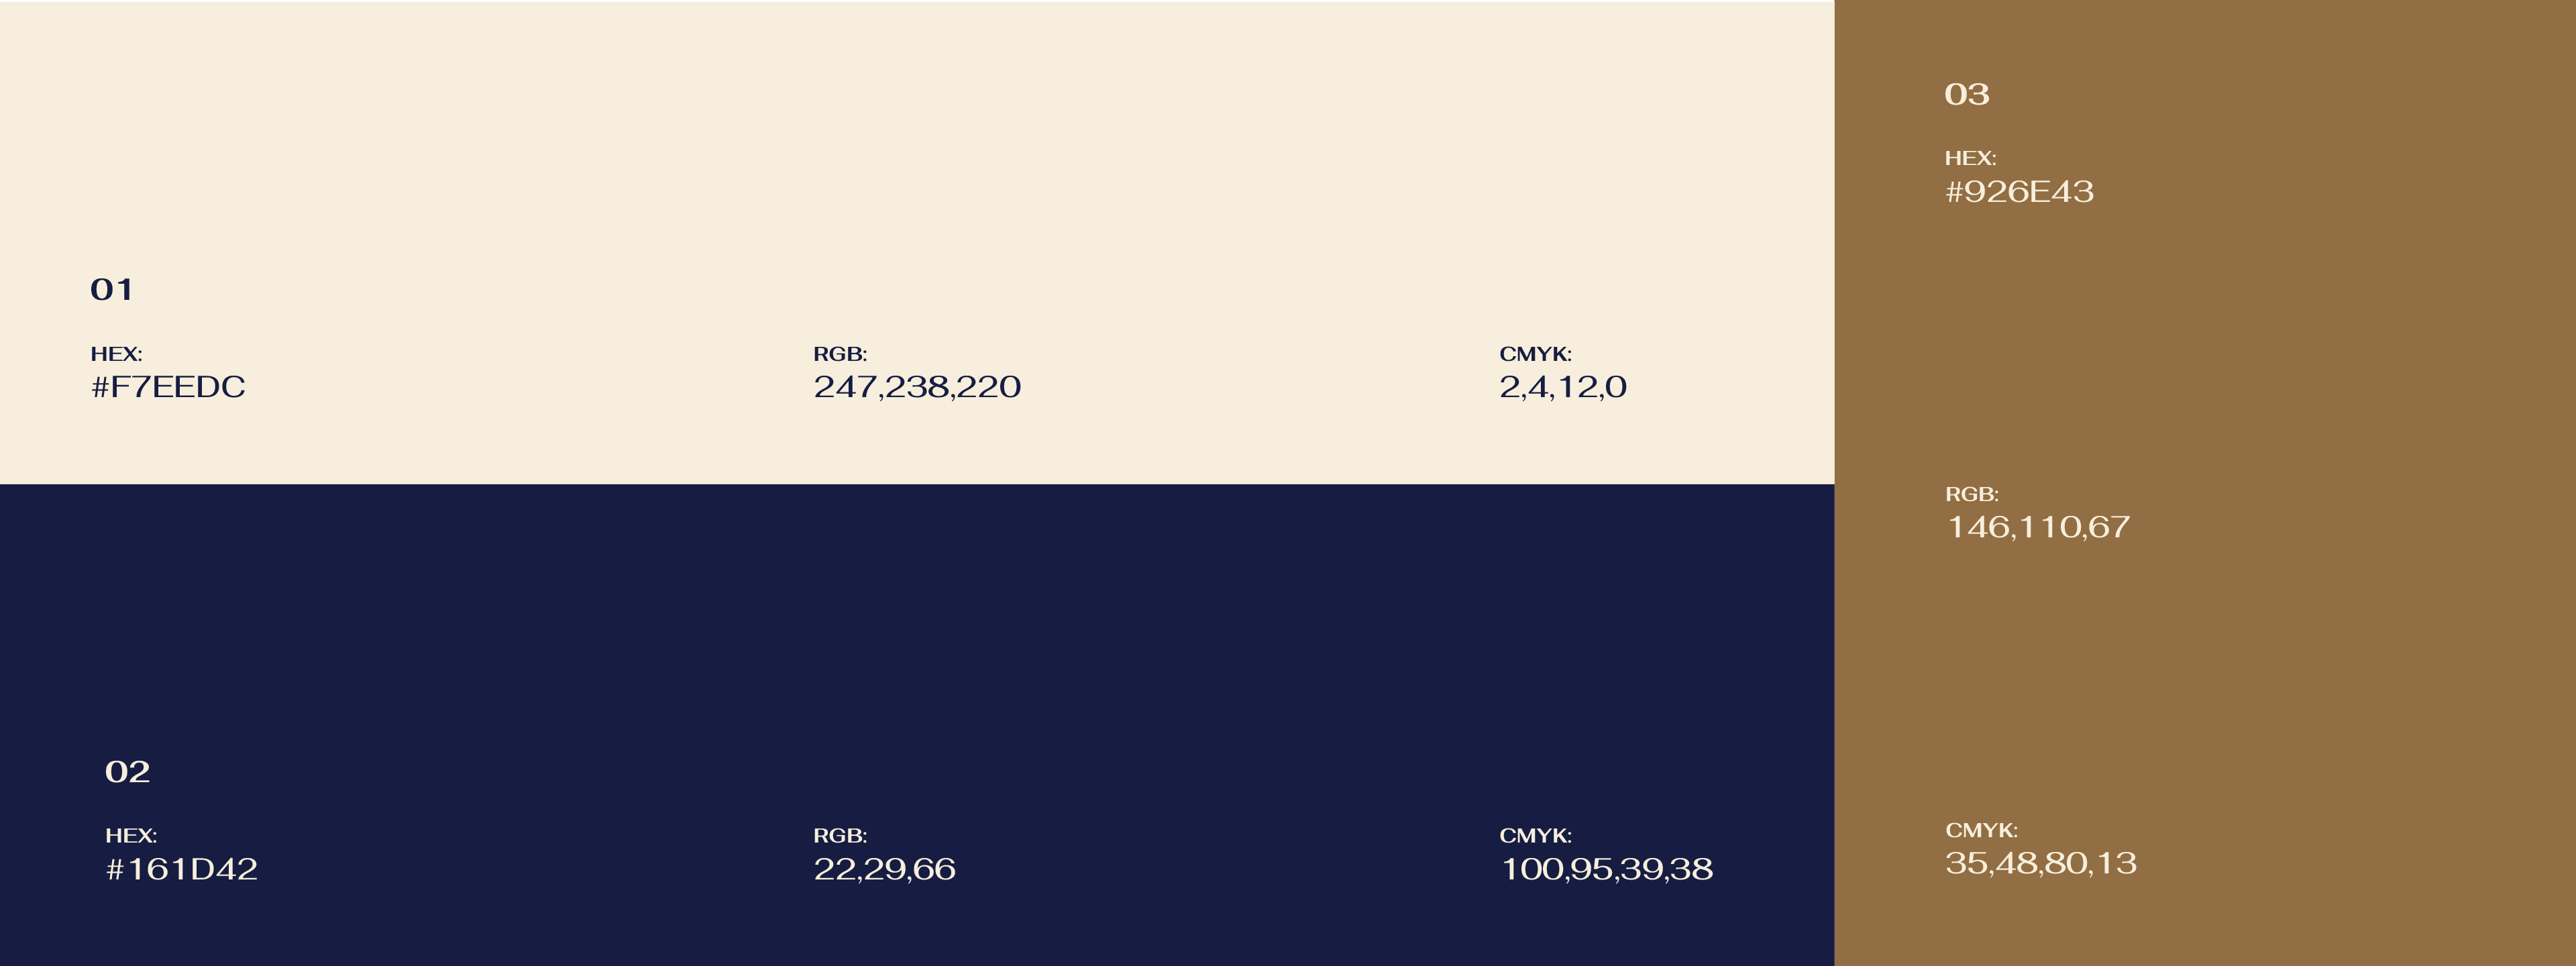Screen dimensions: 2576x966
Task: Click the cream color swatch labeled 01
Action: (x=917, y=243)
